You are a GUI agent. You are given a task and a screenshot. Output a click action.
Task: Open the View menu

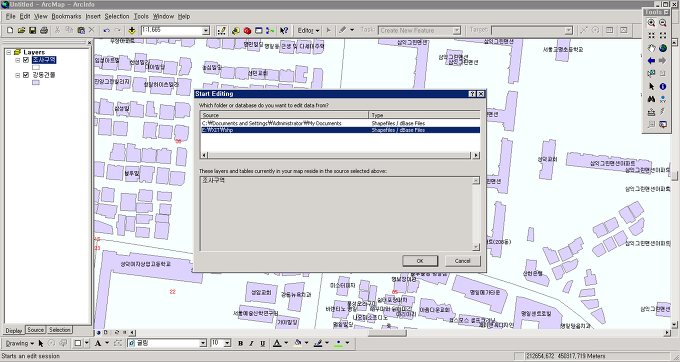point(40,16)
